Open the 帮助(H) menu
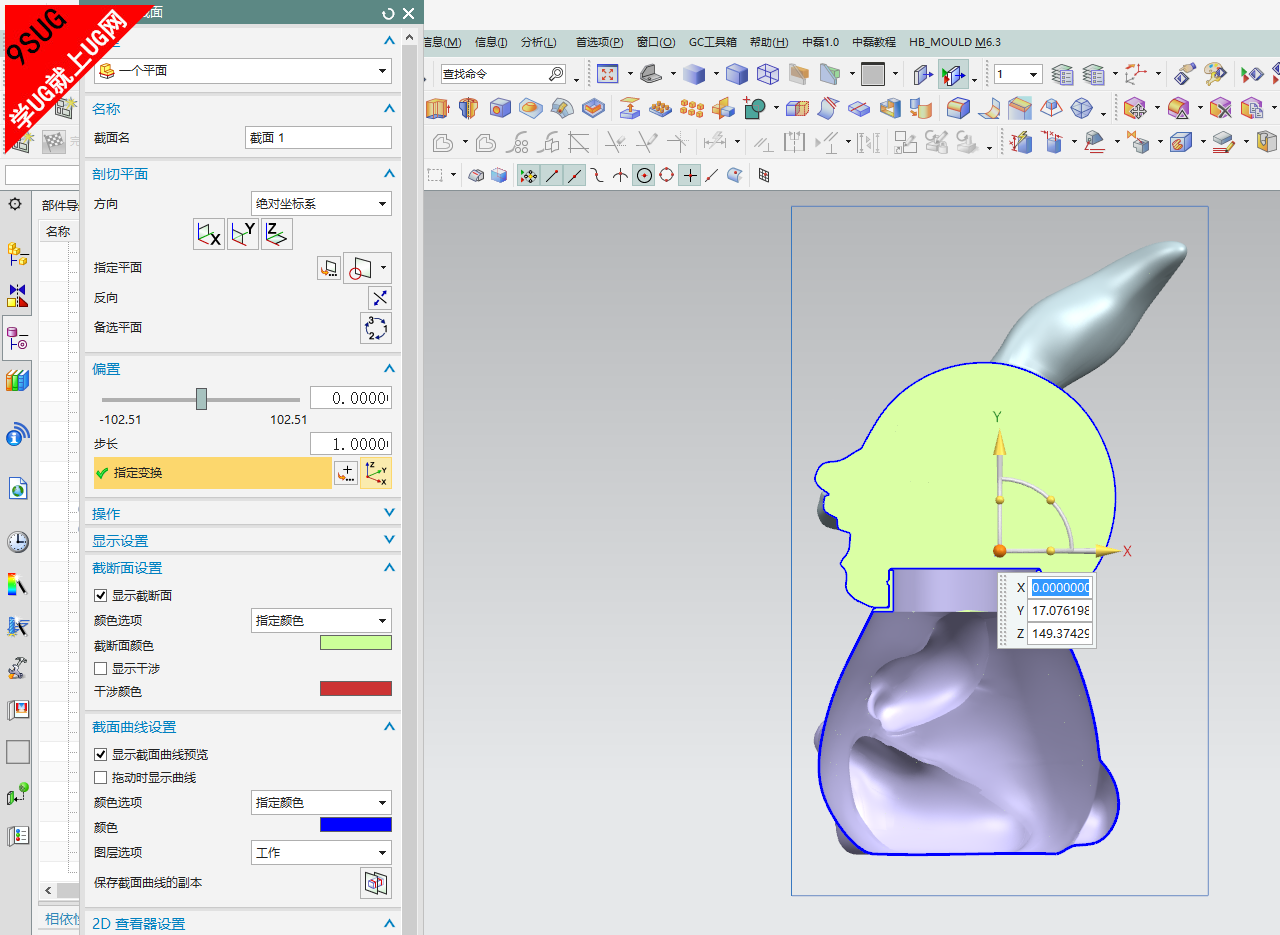The height and width of the screenshot is (935, 1280). (769, 42)
